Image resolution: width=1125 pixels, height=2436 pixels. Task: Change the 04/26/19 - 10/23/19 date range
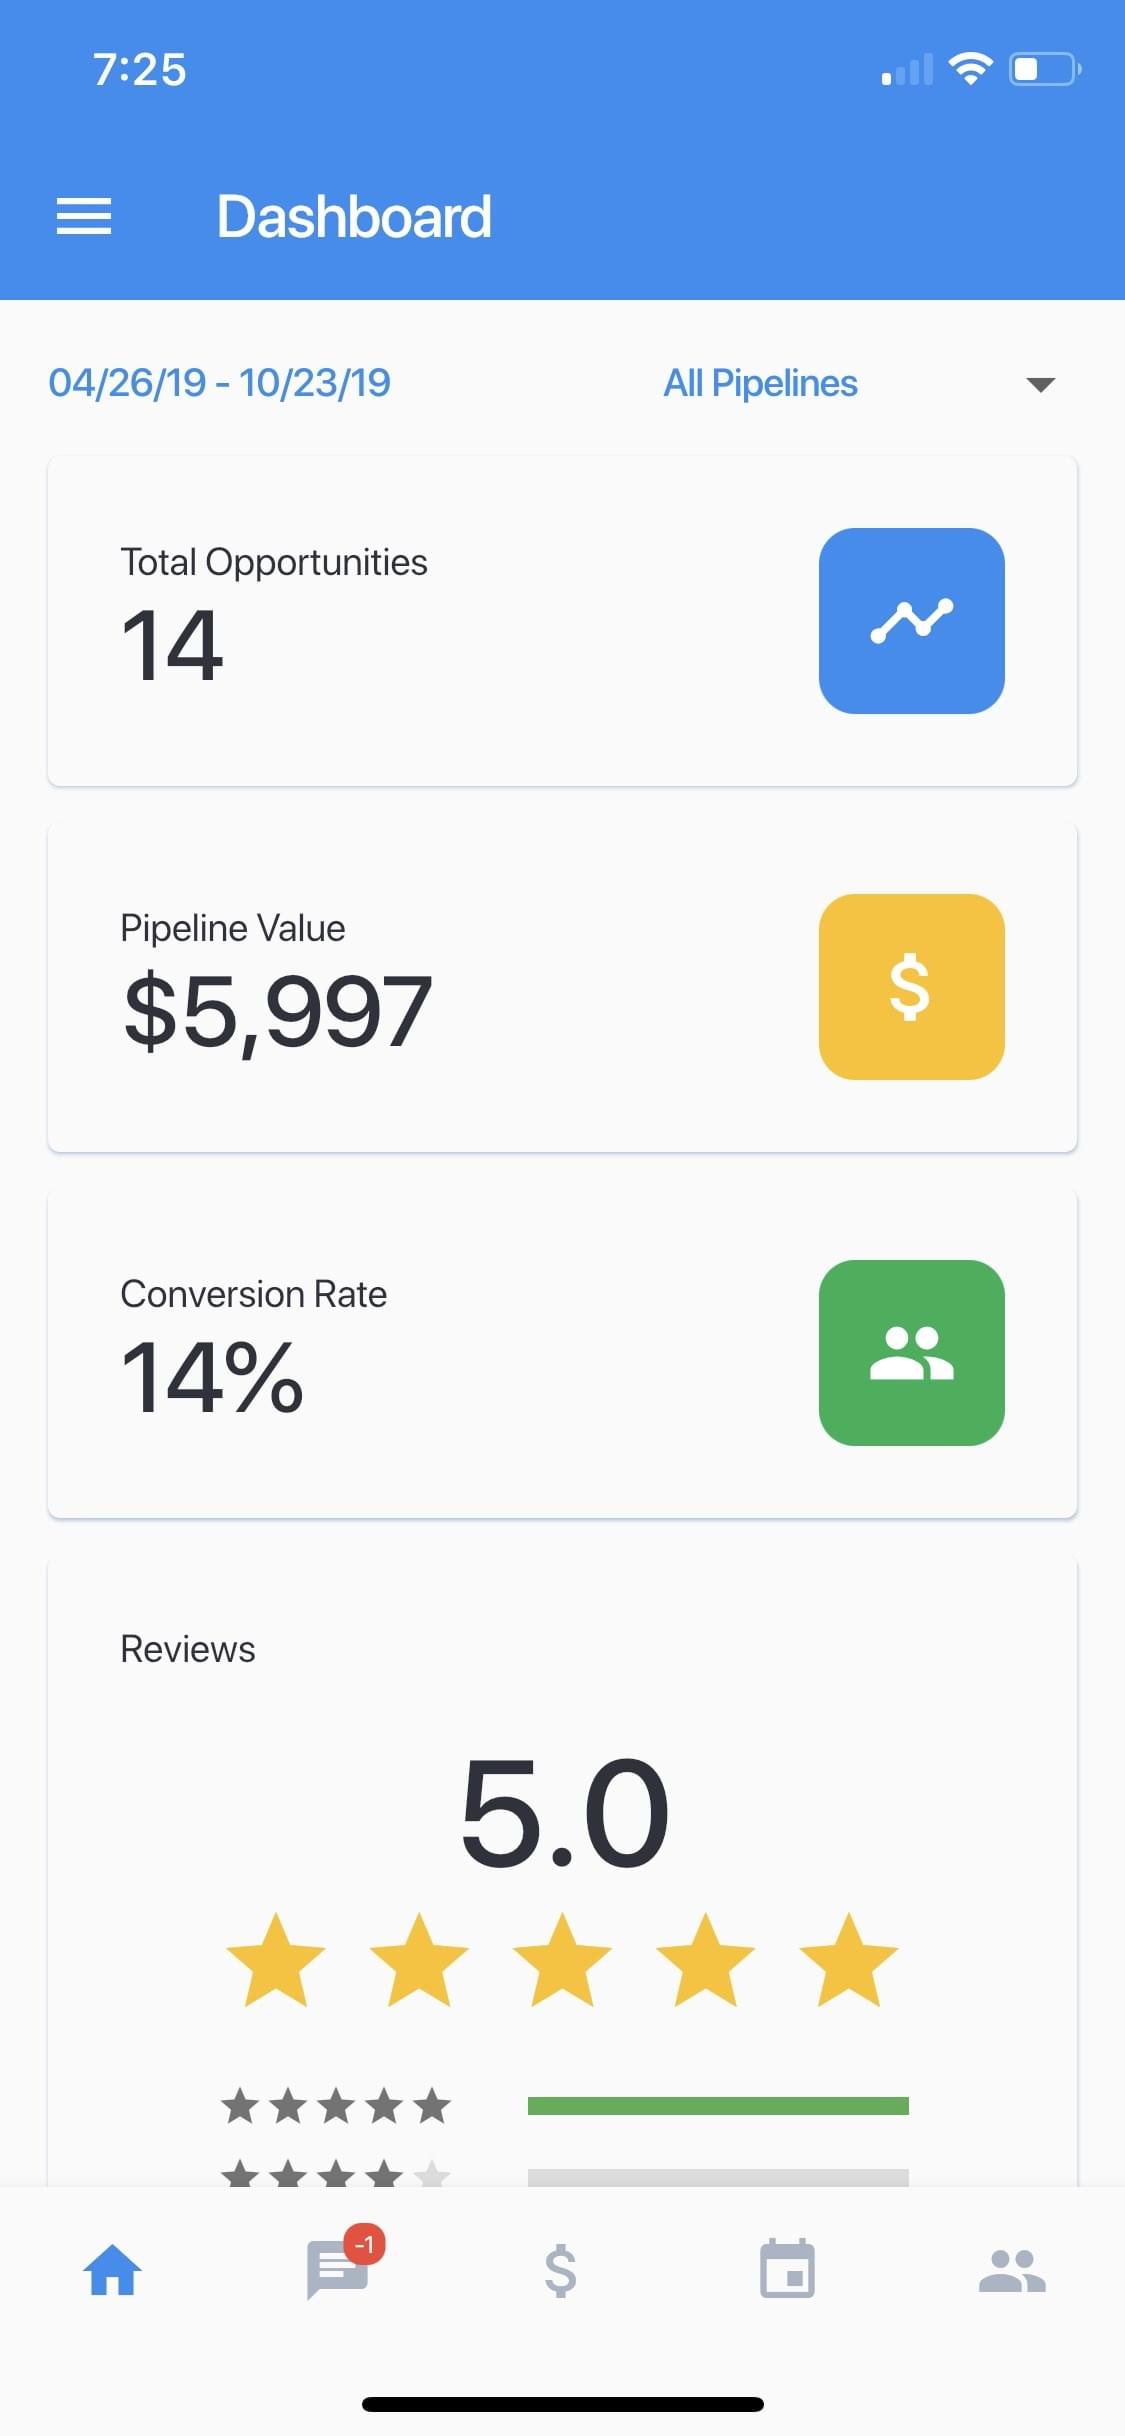(x=220, y=383)
